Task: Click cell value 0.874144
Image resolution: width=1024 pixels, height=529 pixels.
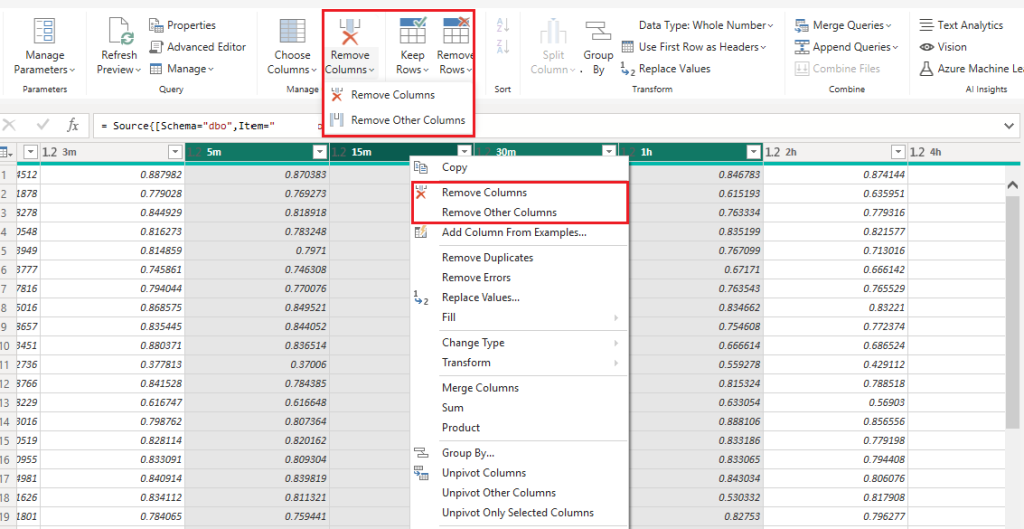Action: tap(884, 174)
